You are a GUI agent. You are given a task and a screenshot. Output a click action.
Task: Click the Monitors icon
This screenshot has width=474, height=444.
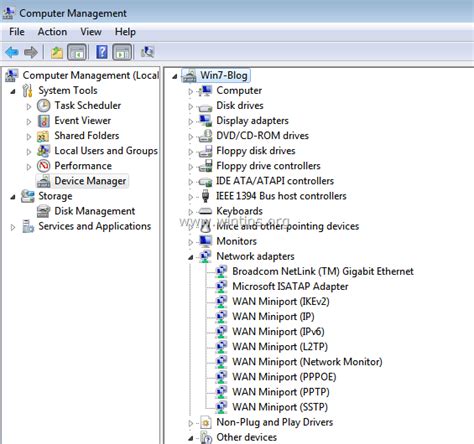205,241
